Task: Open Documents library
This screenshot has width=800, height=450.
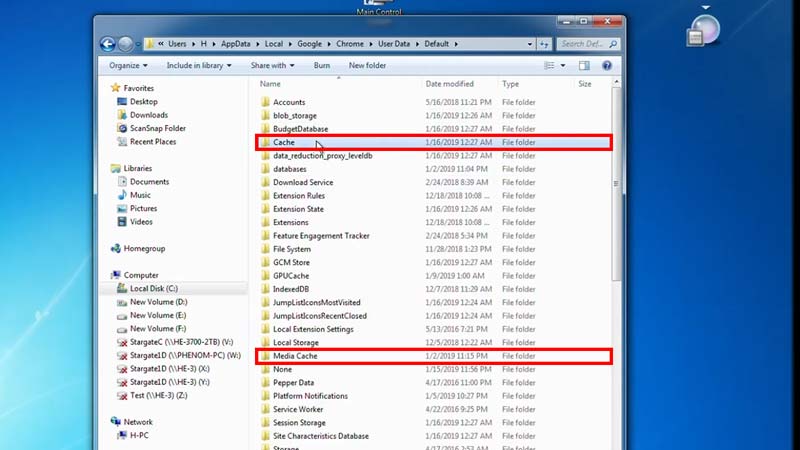Action: pyautogui.click(x=149, y=182)
